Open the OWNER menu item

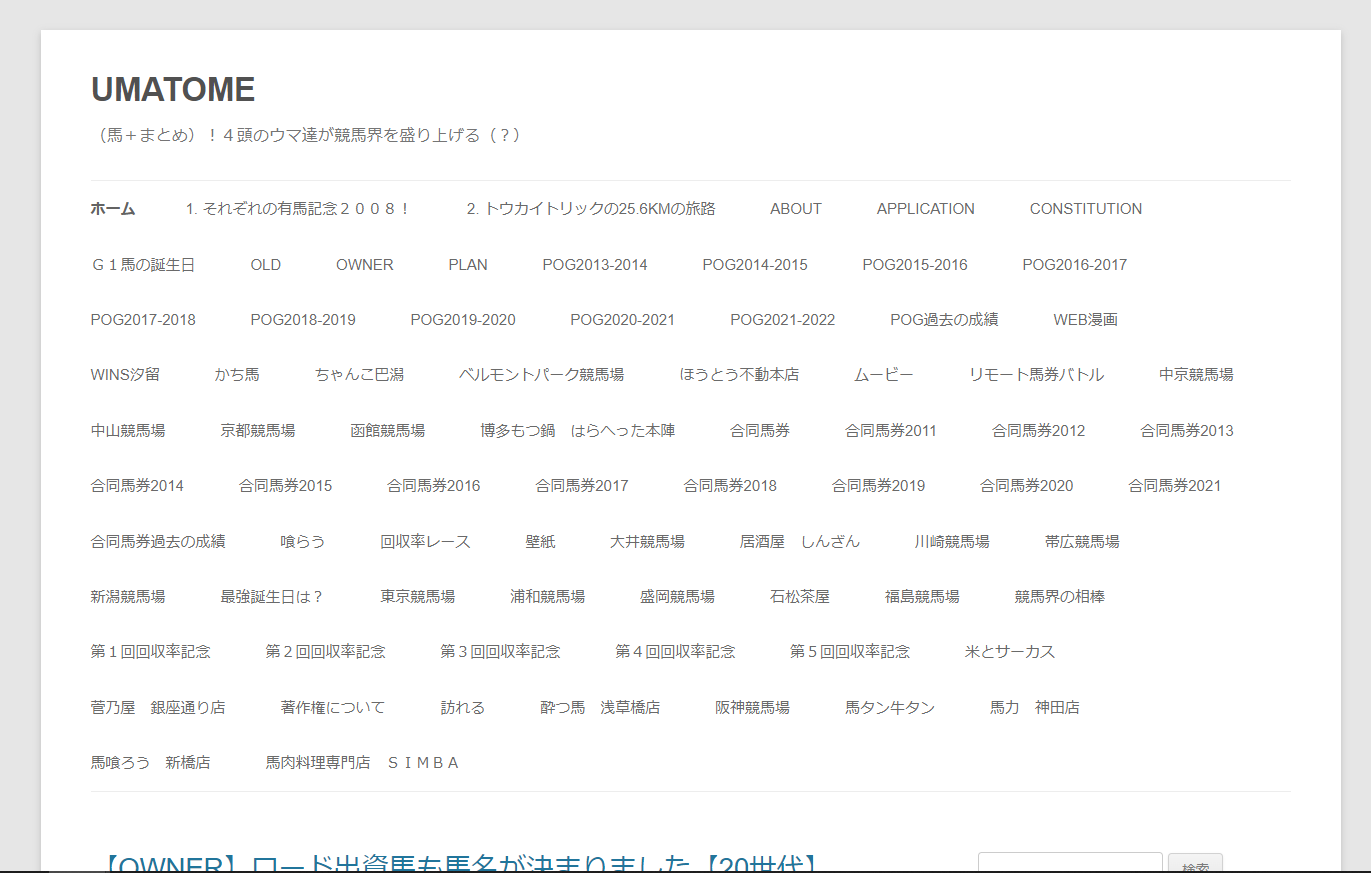pos(364,265)
